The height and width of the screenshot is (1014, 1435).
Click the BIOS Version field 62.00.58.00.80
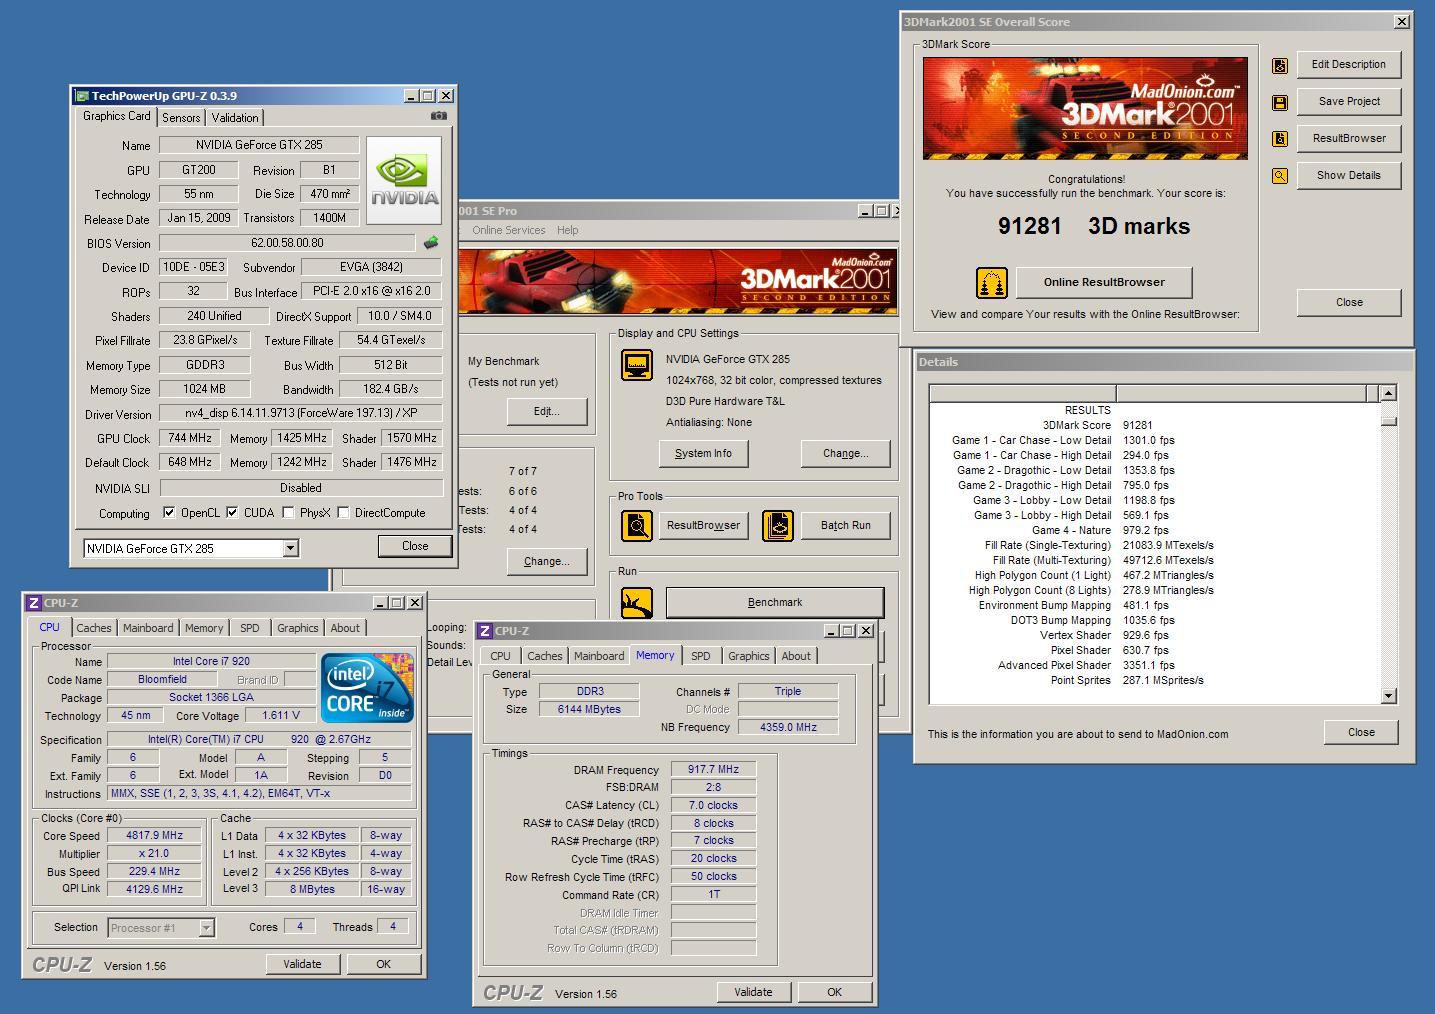click(287, 243)
